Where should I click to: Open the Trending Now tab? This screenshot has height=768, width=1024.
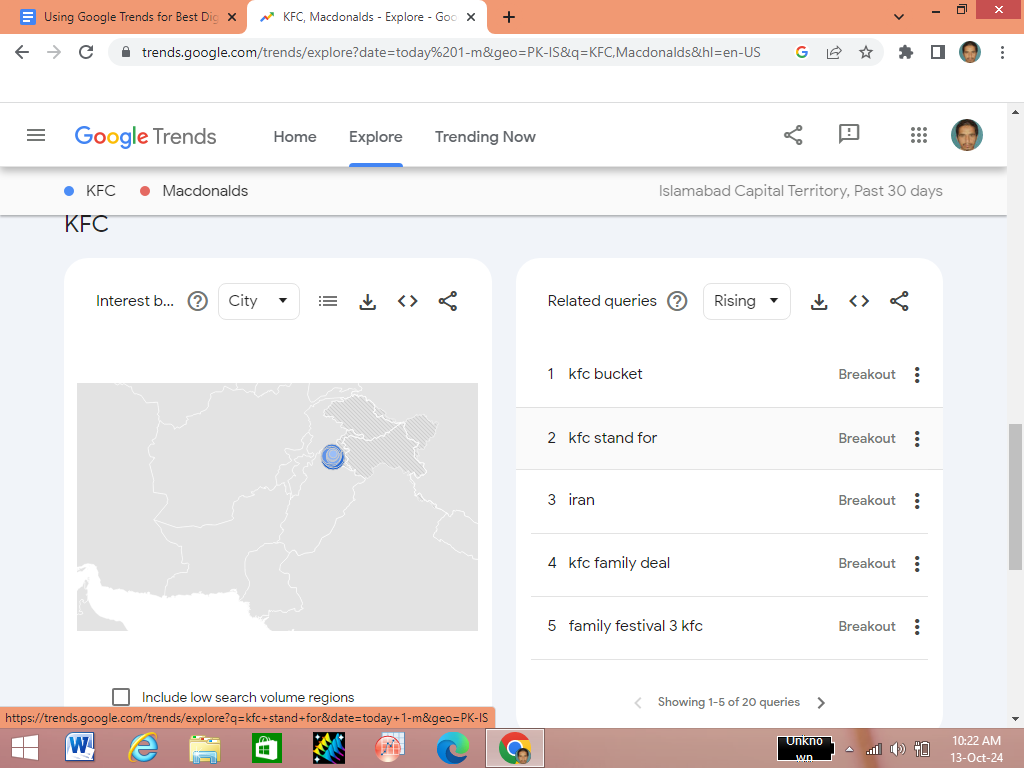click(x=485, y=136)
